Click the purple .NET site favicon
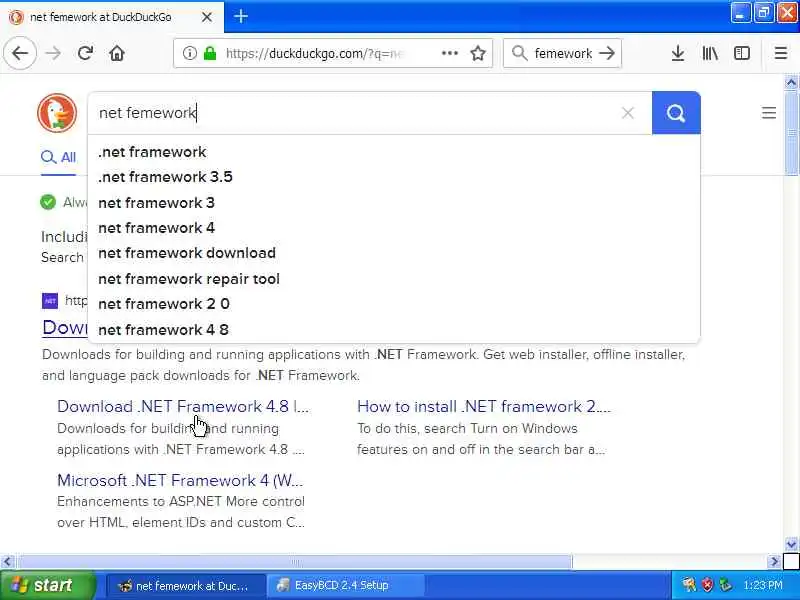The width and height of the screenshot is (800, 600). (50, 301)
